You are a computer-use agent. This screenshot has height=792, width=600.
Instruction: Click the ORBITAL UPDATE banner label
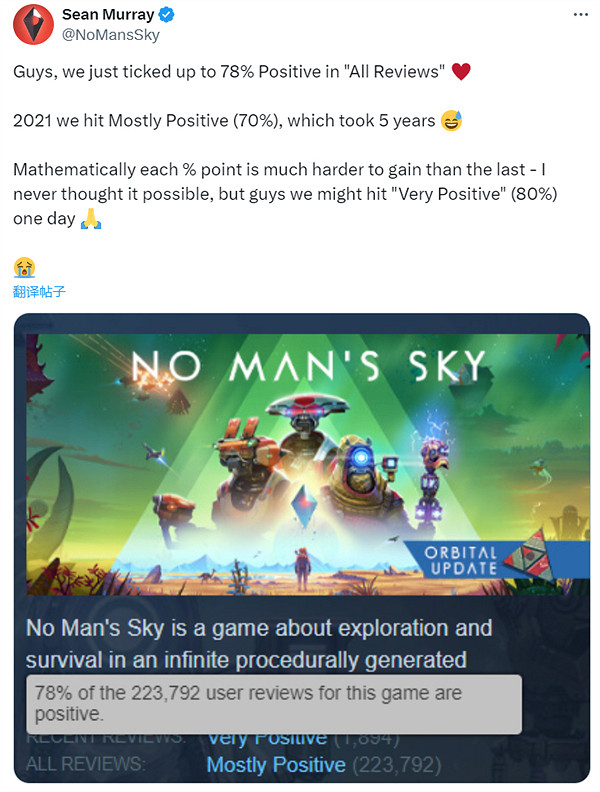(x=461, y=560)
